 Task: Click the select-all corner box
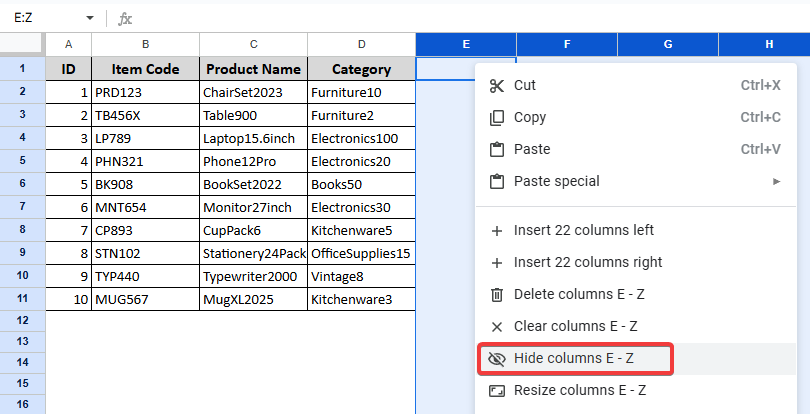(x=22, y=44)
